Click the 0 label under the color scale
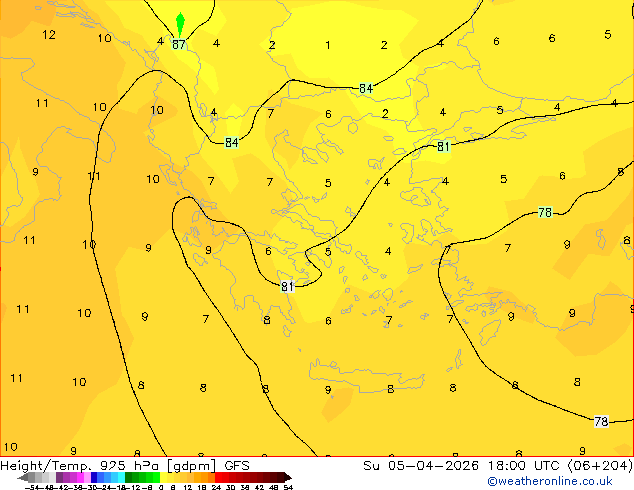This screenshot has height=490, width=634. click(161, 487)
